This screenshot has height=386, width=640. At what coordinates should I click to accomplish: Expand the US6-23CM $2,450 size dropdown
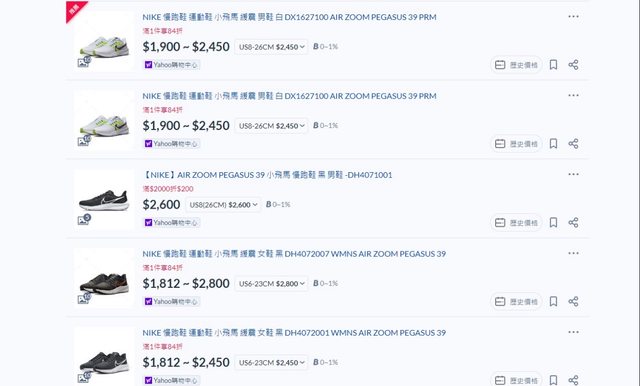[x=271, y=362]
